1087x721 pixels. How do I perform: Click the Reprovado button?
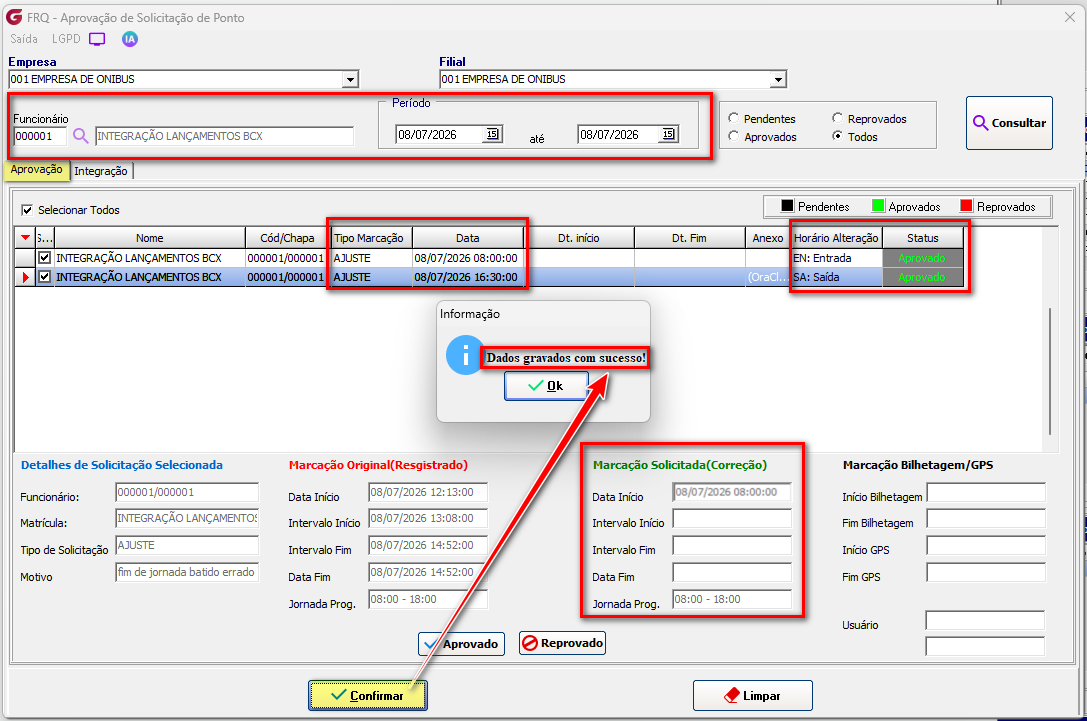(562, 643)
